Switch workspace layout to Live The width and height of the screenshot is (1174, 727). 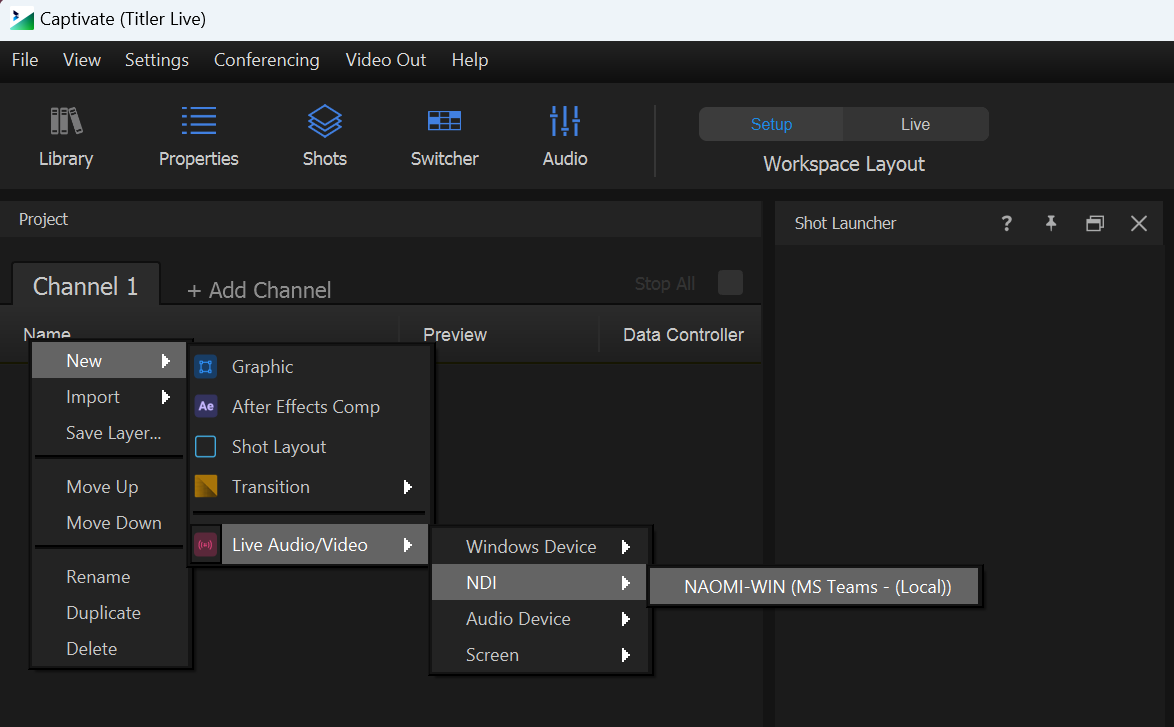pos(916,124)
